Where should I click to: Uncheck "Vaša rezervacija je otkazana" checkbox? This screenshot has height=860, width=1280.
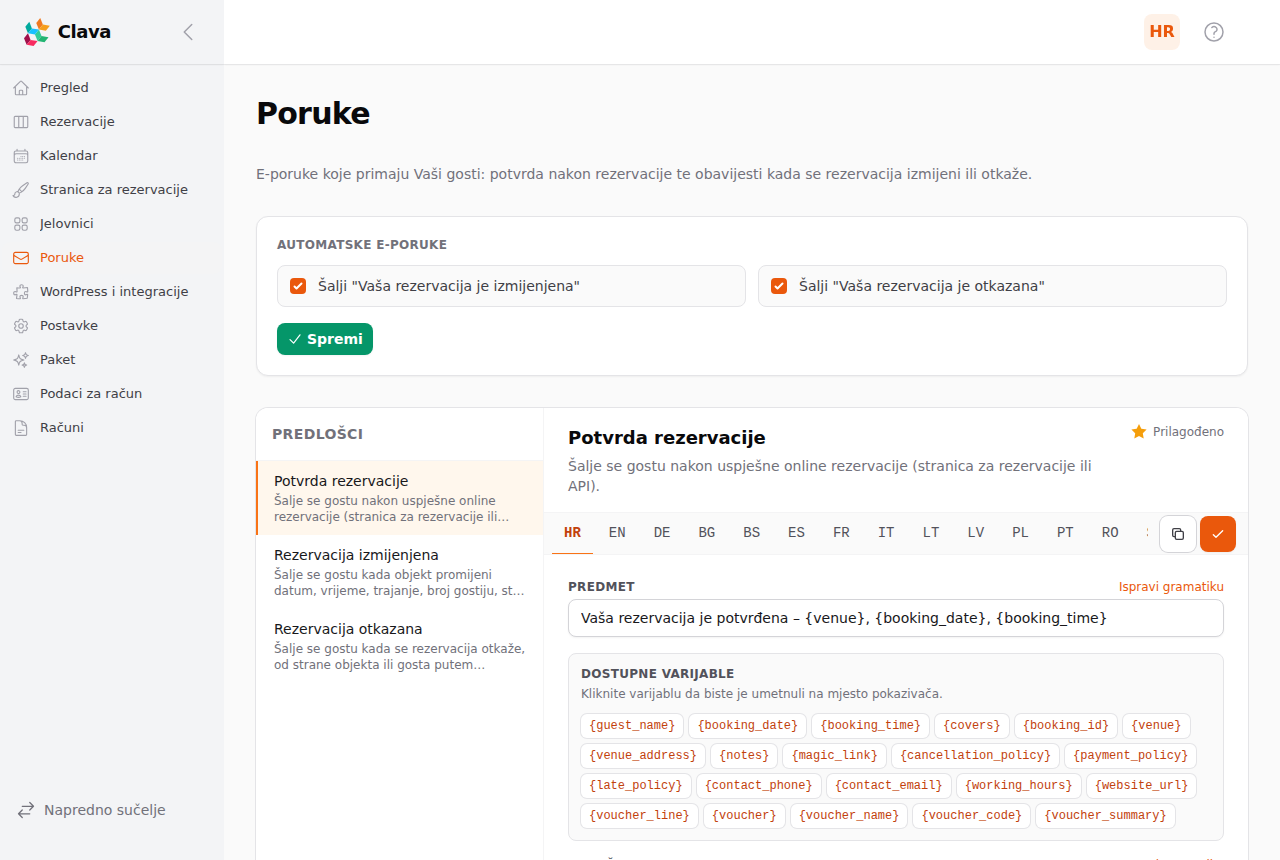point(779,286)
